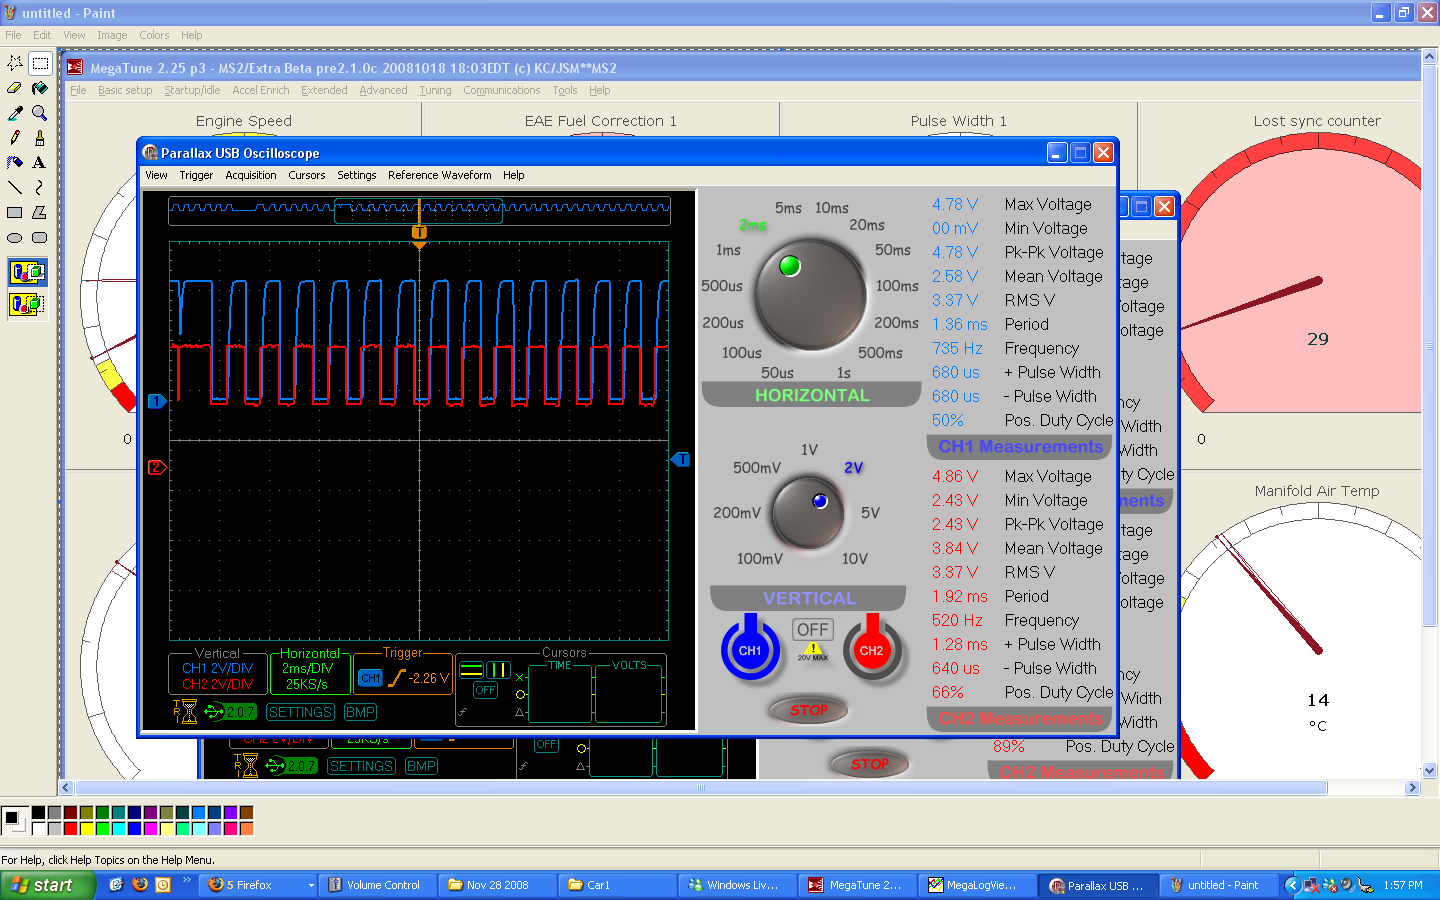Click the BMP button beside SETTINGS

(360, 712)
